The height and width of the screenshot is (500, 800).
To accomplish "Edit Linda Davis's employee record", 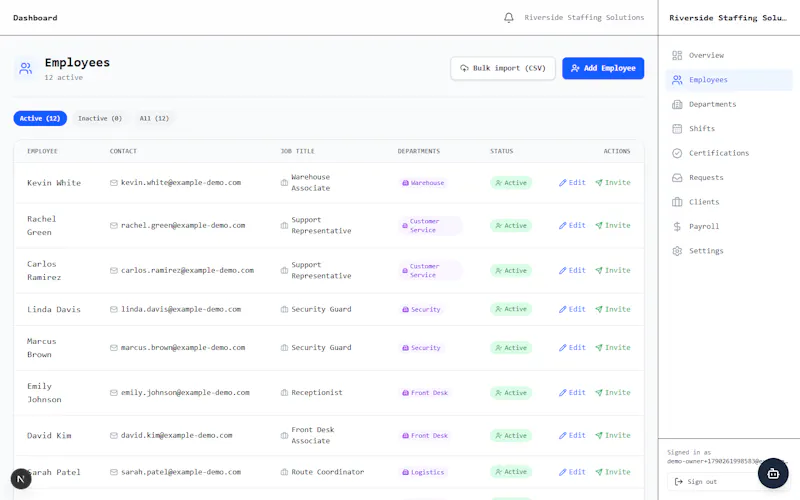I will click(x=572, y=309).
